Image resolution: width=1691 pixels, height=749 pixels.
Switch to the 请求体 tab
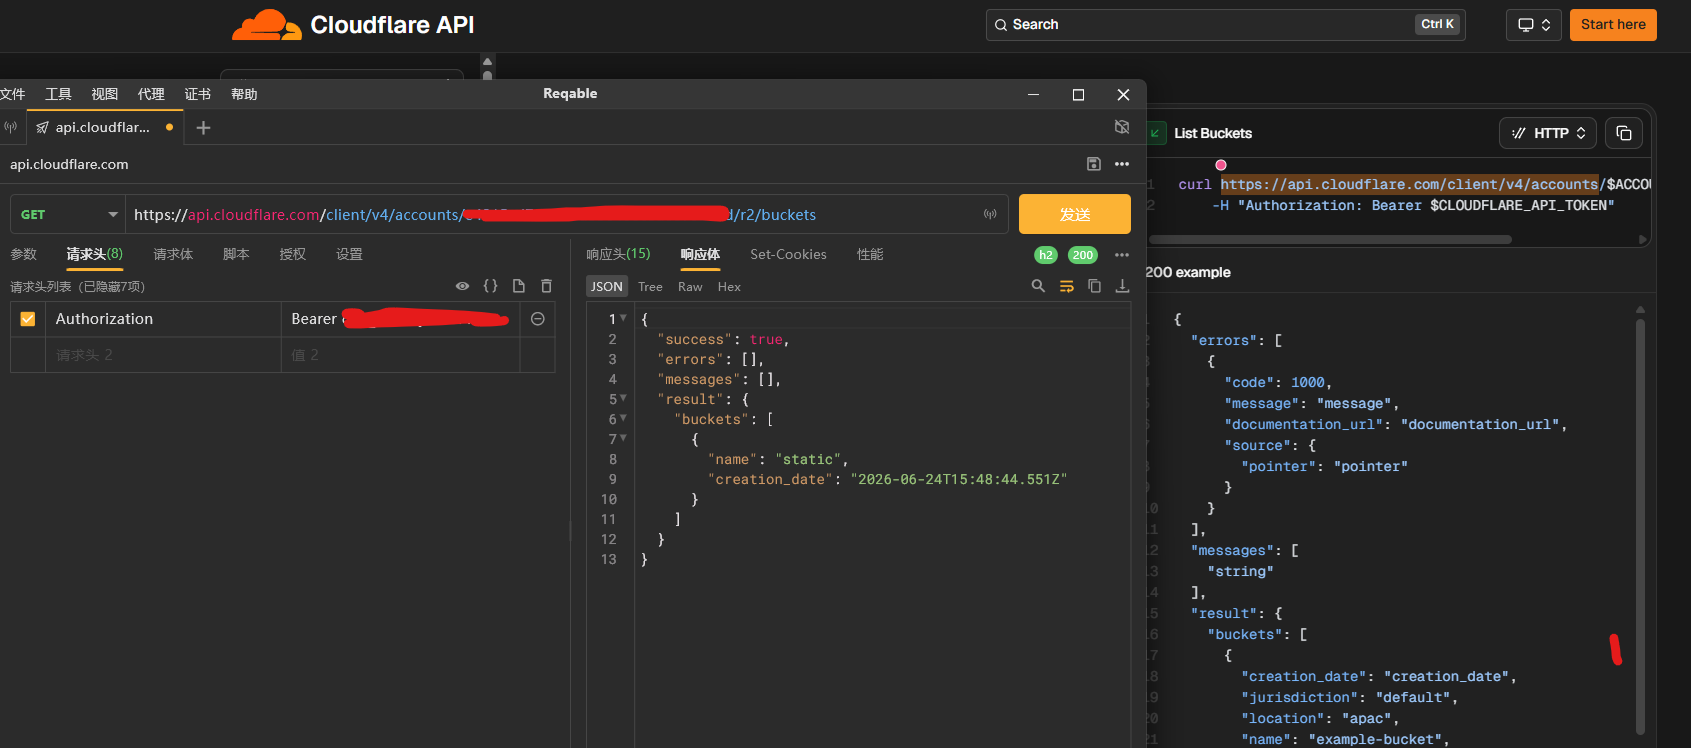173,255
